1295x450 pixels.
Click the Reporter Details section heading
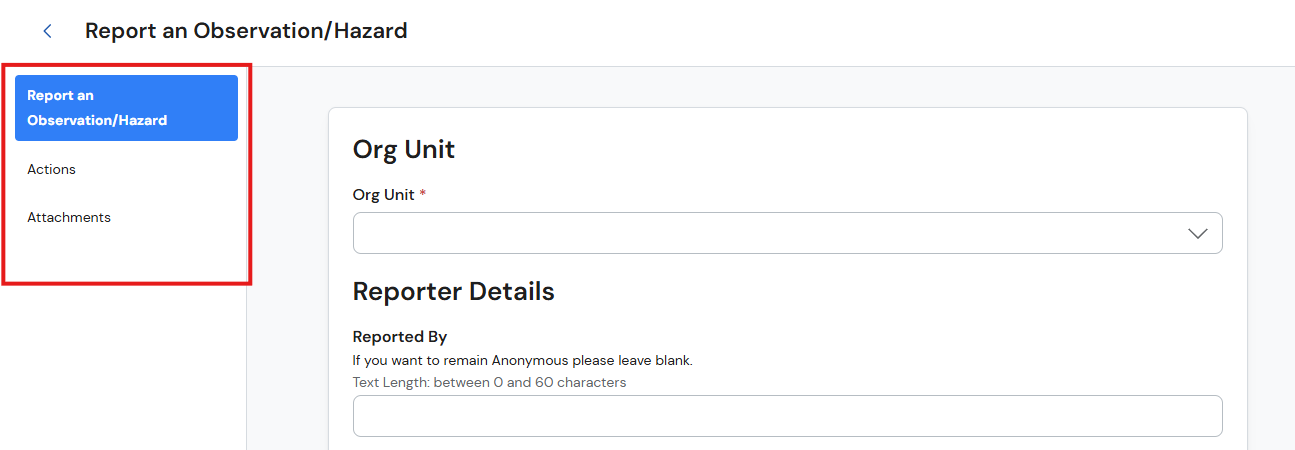click(x=453, y=292)
